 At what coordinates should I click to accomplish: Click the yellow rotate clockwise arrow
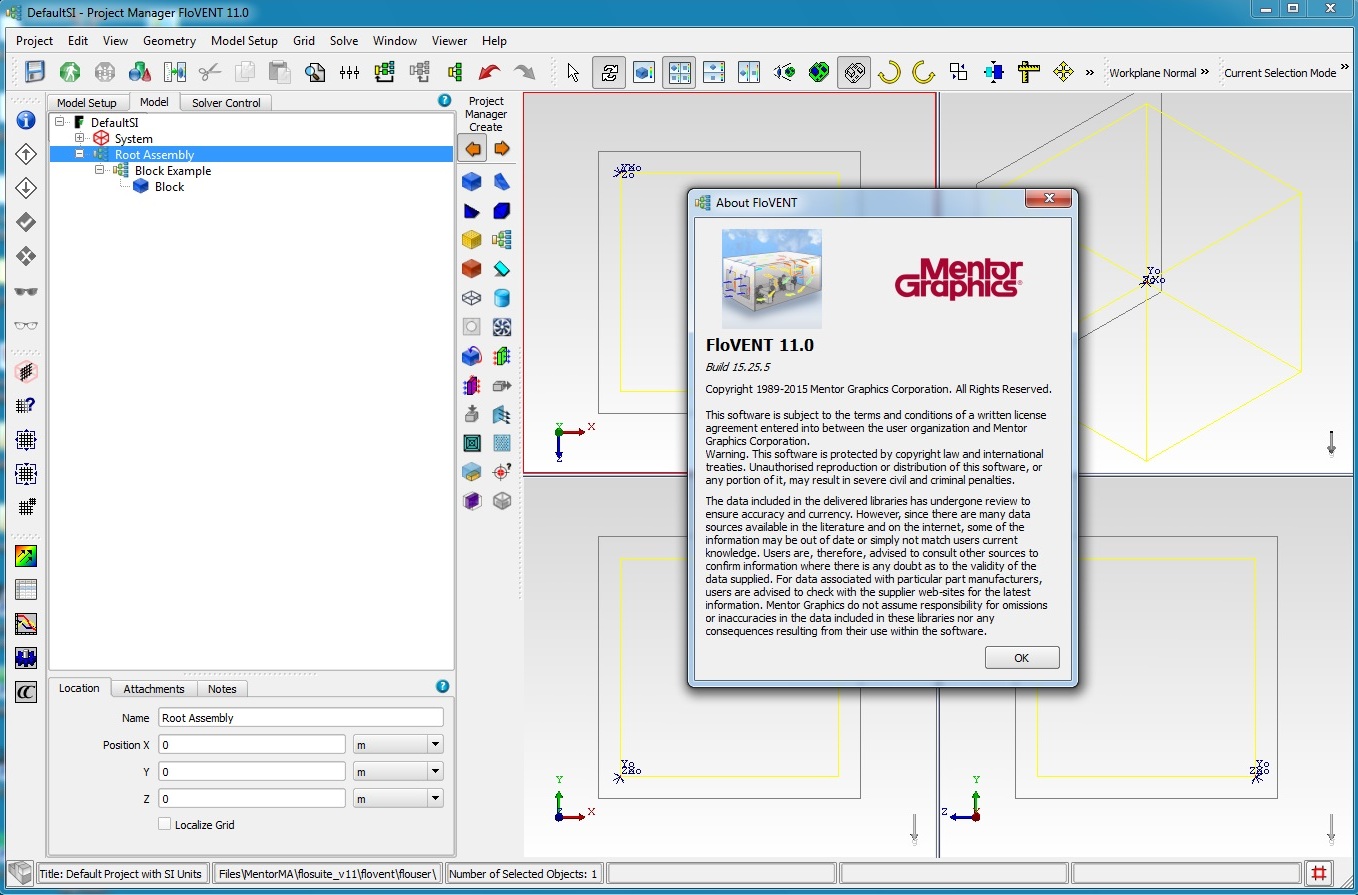click(x=889, y=72)
